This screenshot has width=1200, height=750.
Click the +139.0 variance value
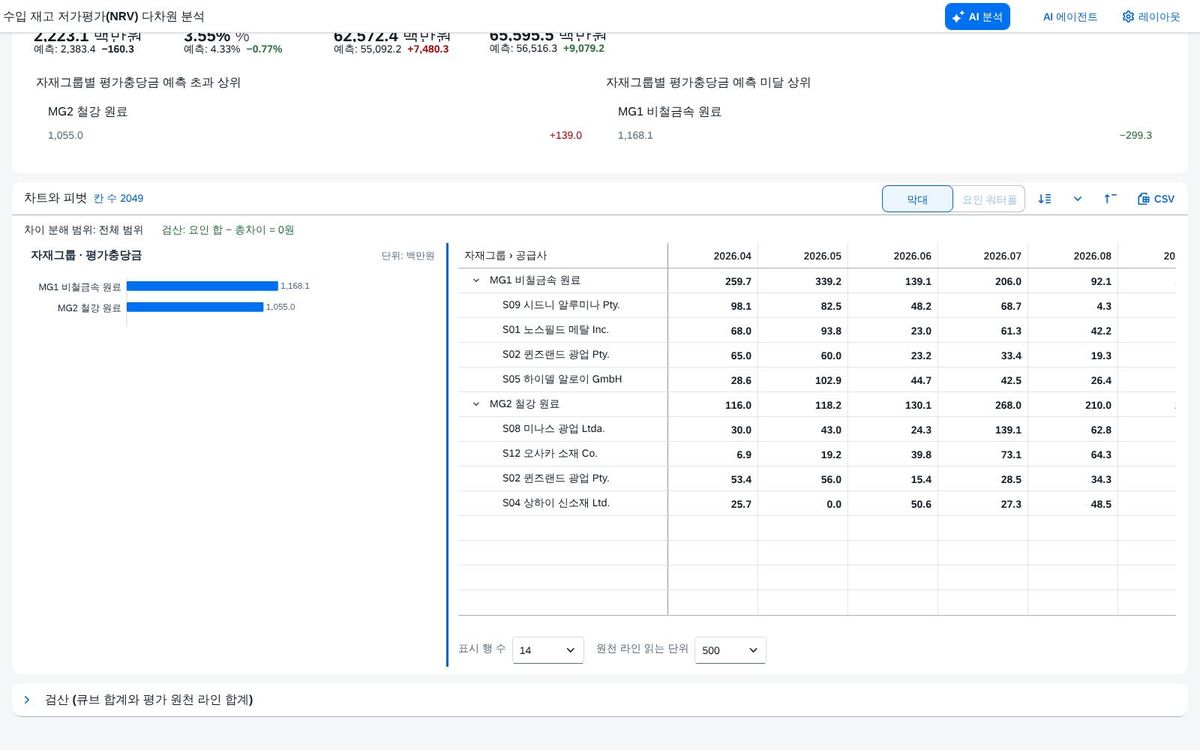tap(565, 135)
